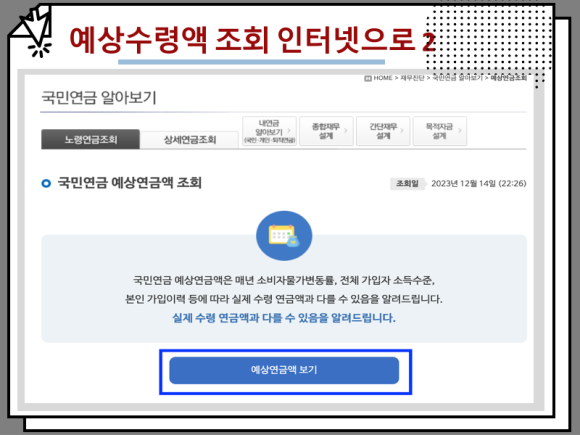Click the 재무진단 breadcrumb link
The height and width of the screenshot is (435, 580).
click(x=412, y=78)
